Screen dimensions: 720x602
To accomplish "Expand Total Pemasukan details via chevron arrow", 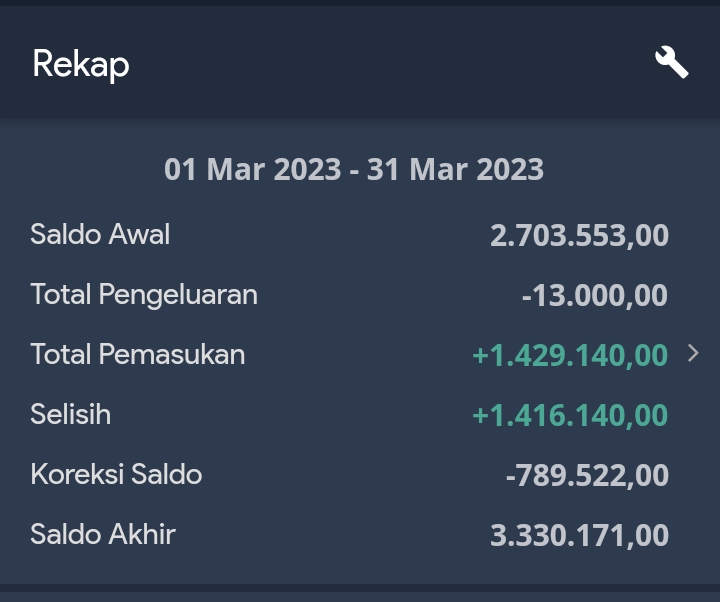I will (693, 353).
